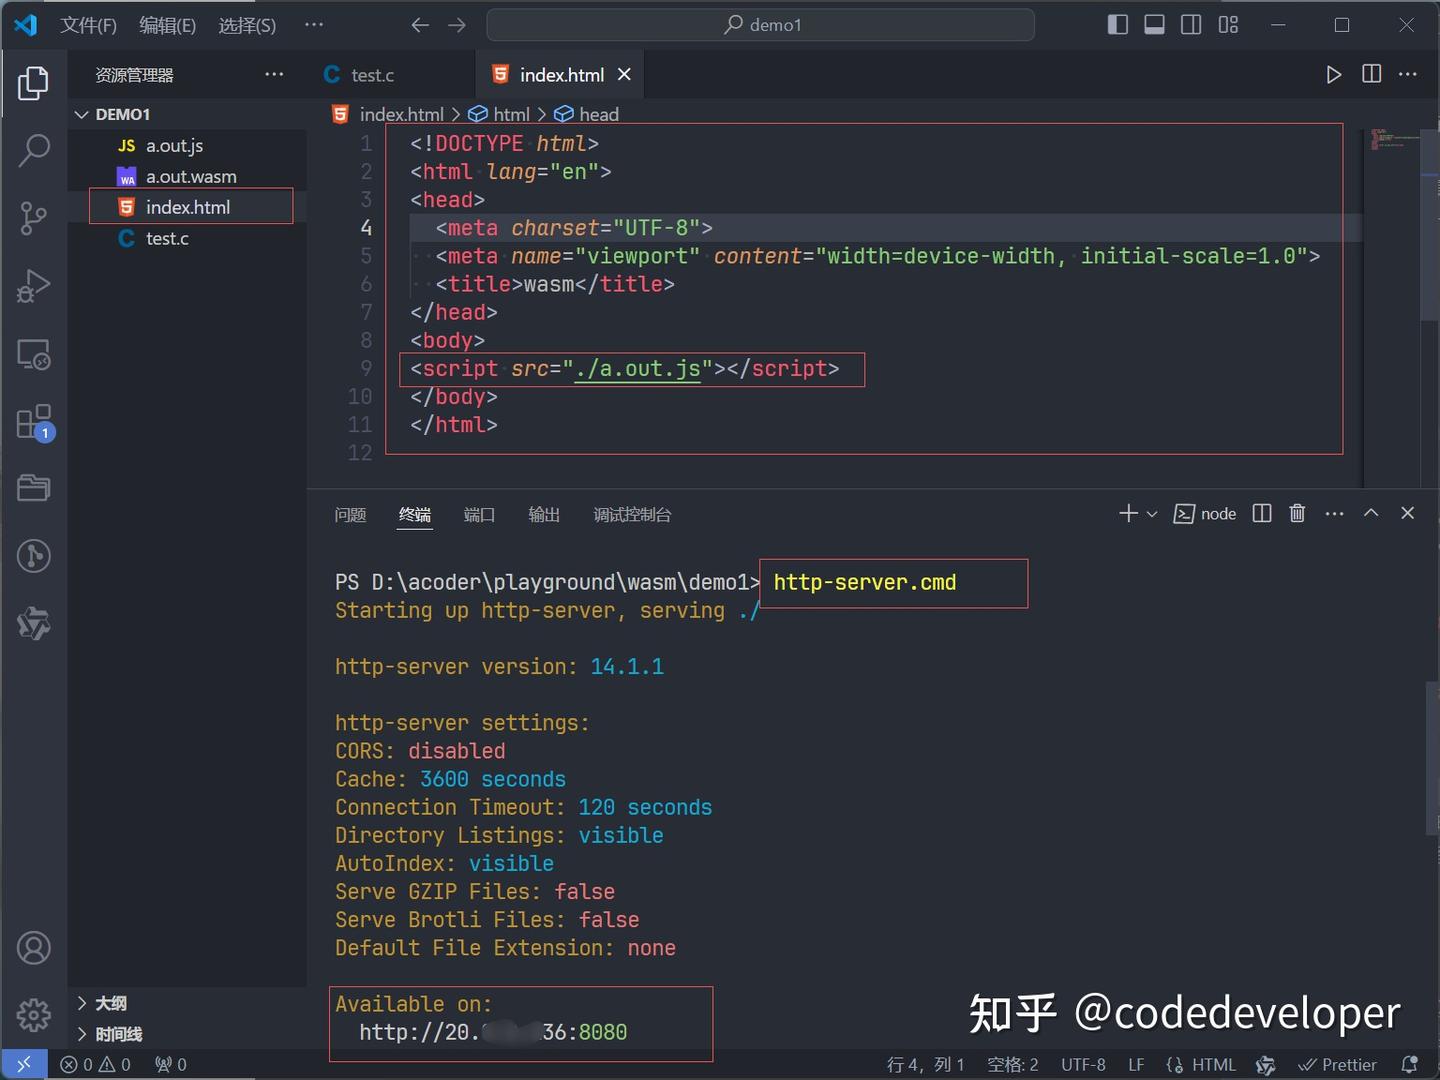Switch to the 问题 panel tab
Viewport: 1440px width, 1080px height.
coord(350,514)
